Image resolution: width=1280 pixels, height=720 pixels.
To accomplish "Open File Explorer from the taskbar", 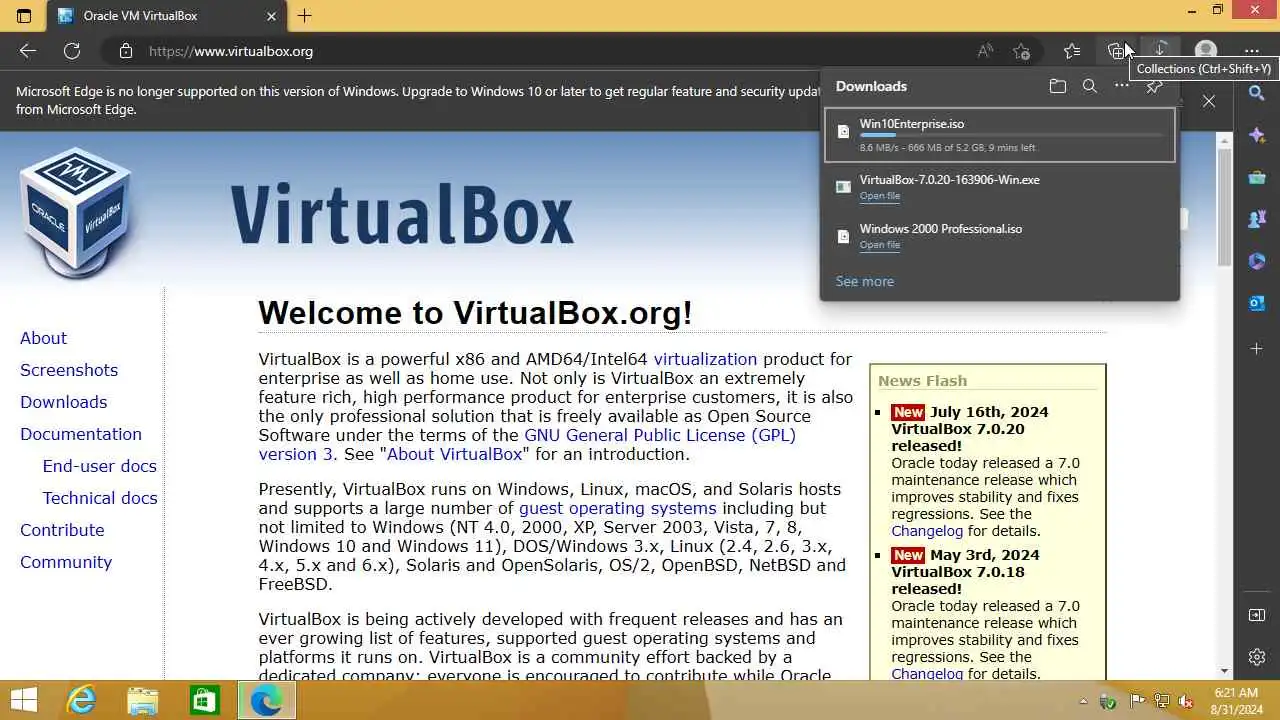I will pos(142,700).
